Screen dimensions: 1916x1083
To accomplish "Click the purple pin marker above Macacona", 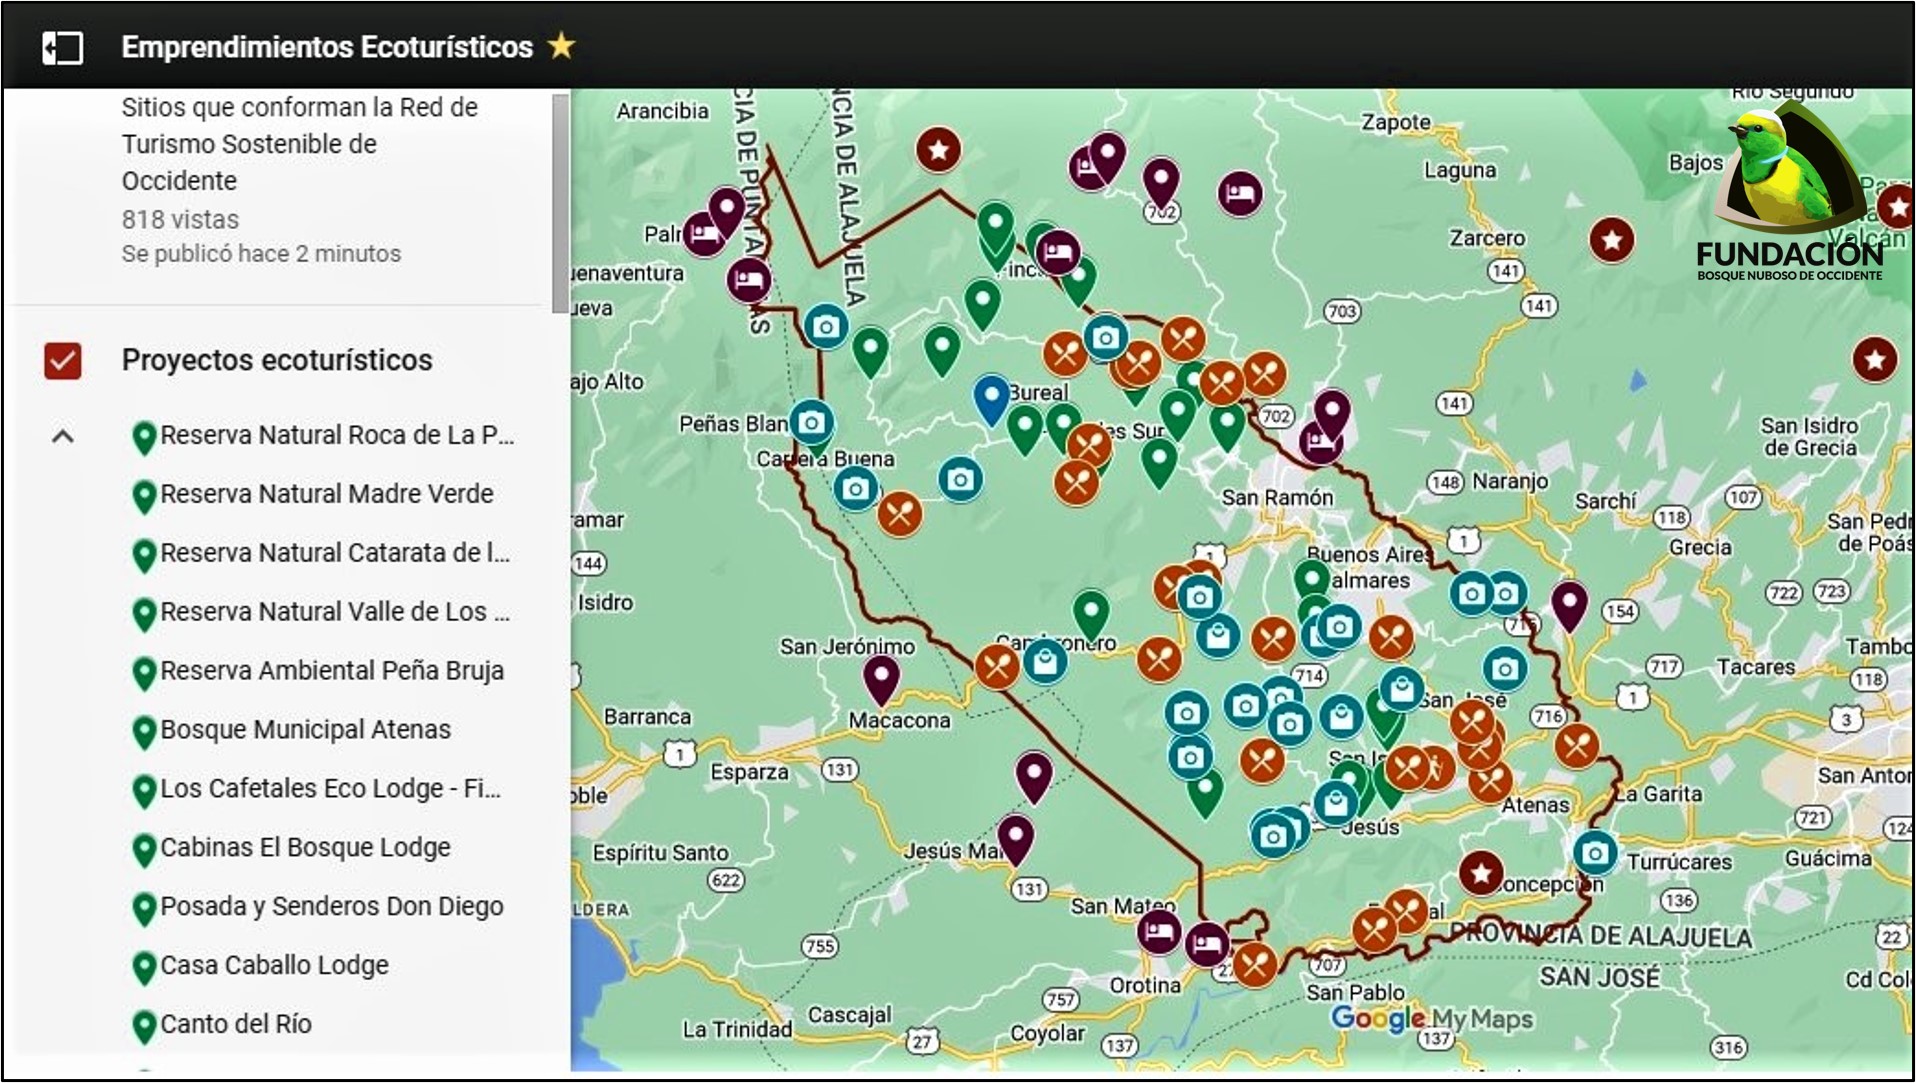I will pyautogui.click(x=881, y=677).
